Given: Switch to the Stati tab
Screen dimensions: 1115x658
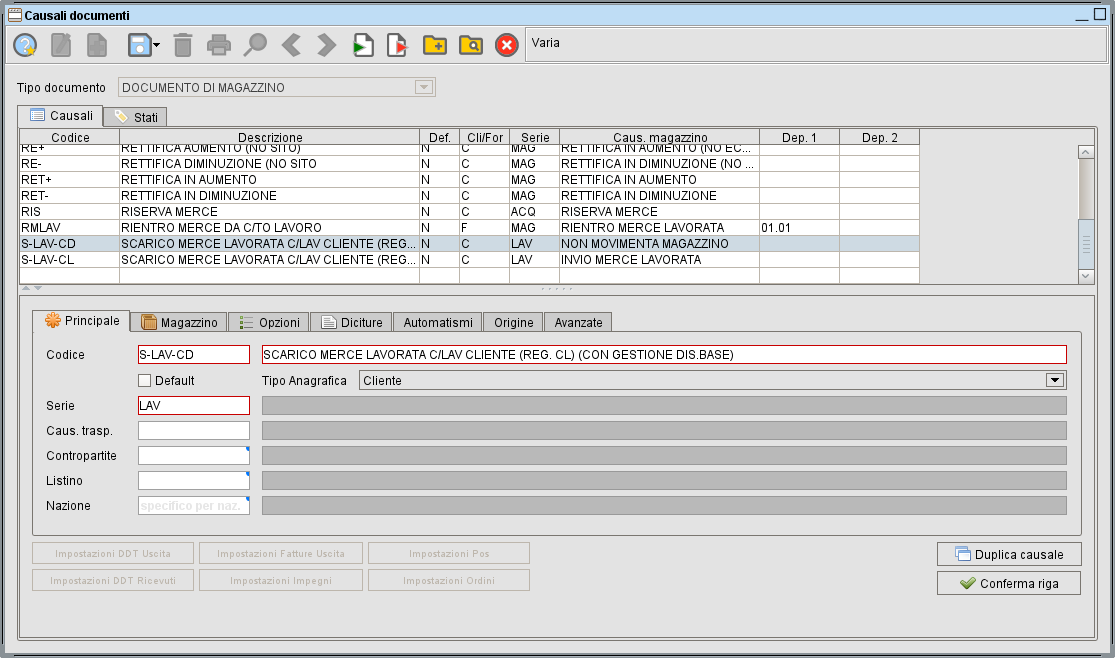Looking at the screenshot, I should pyautogui.click(x=140, y=117).
